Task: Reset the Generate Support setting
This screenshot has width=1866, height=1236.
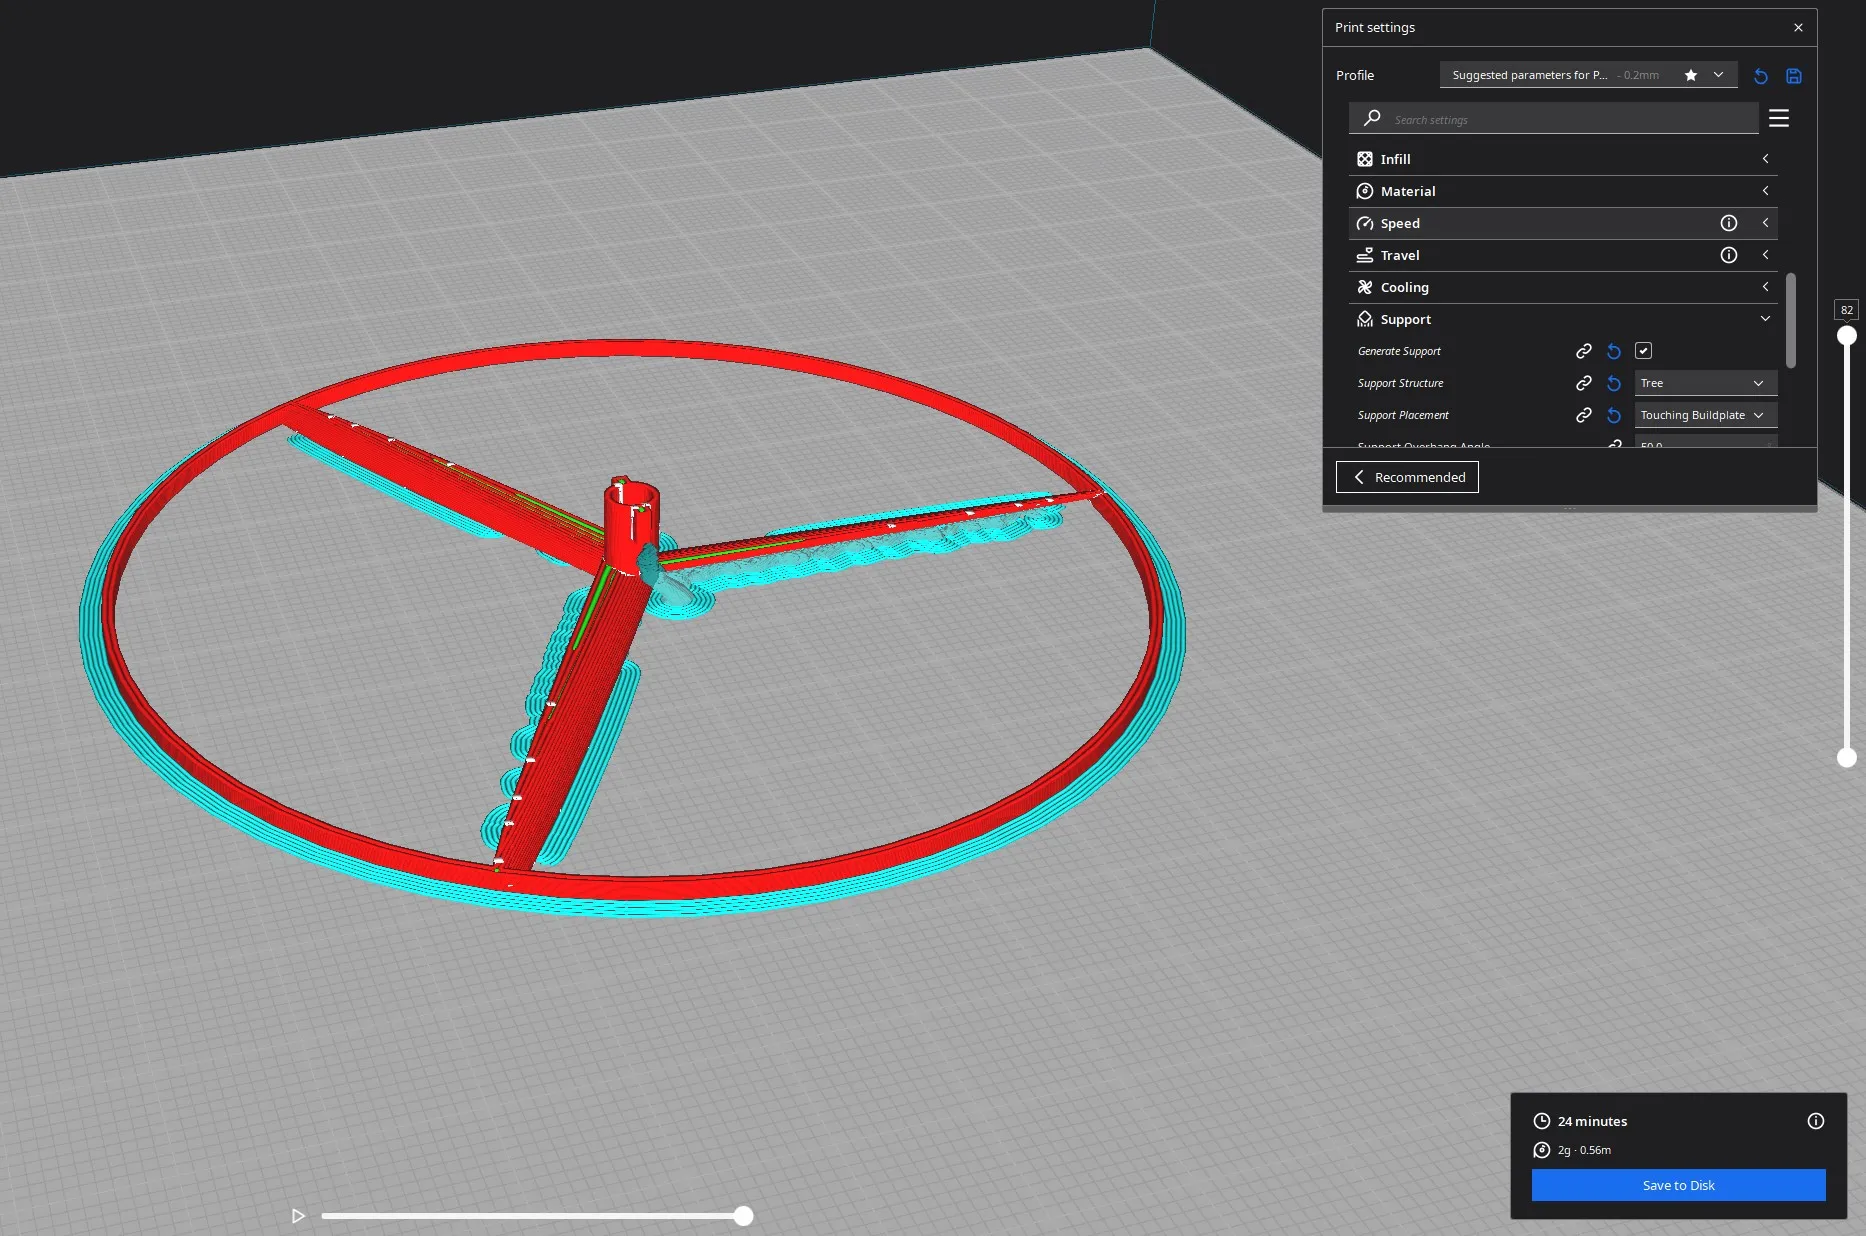Action: click(x=1613, y=351)
